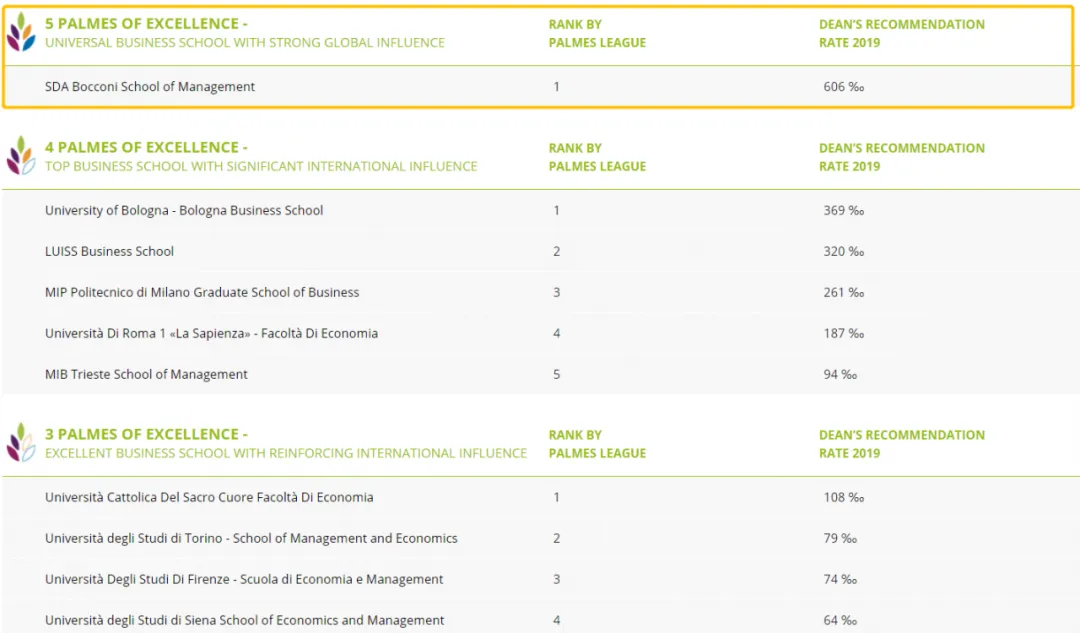The image size is (1080, 633).
Task: Click the 79 ‰ rate value
Action: [840, 538]
